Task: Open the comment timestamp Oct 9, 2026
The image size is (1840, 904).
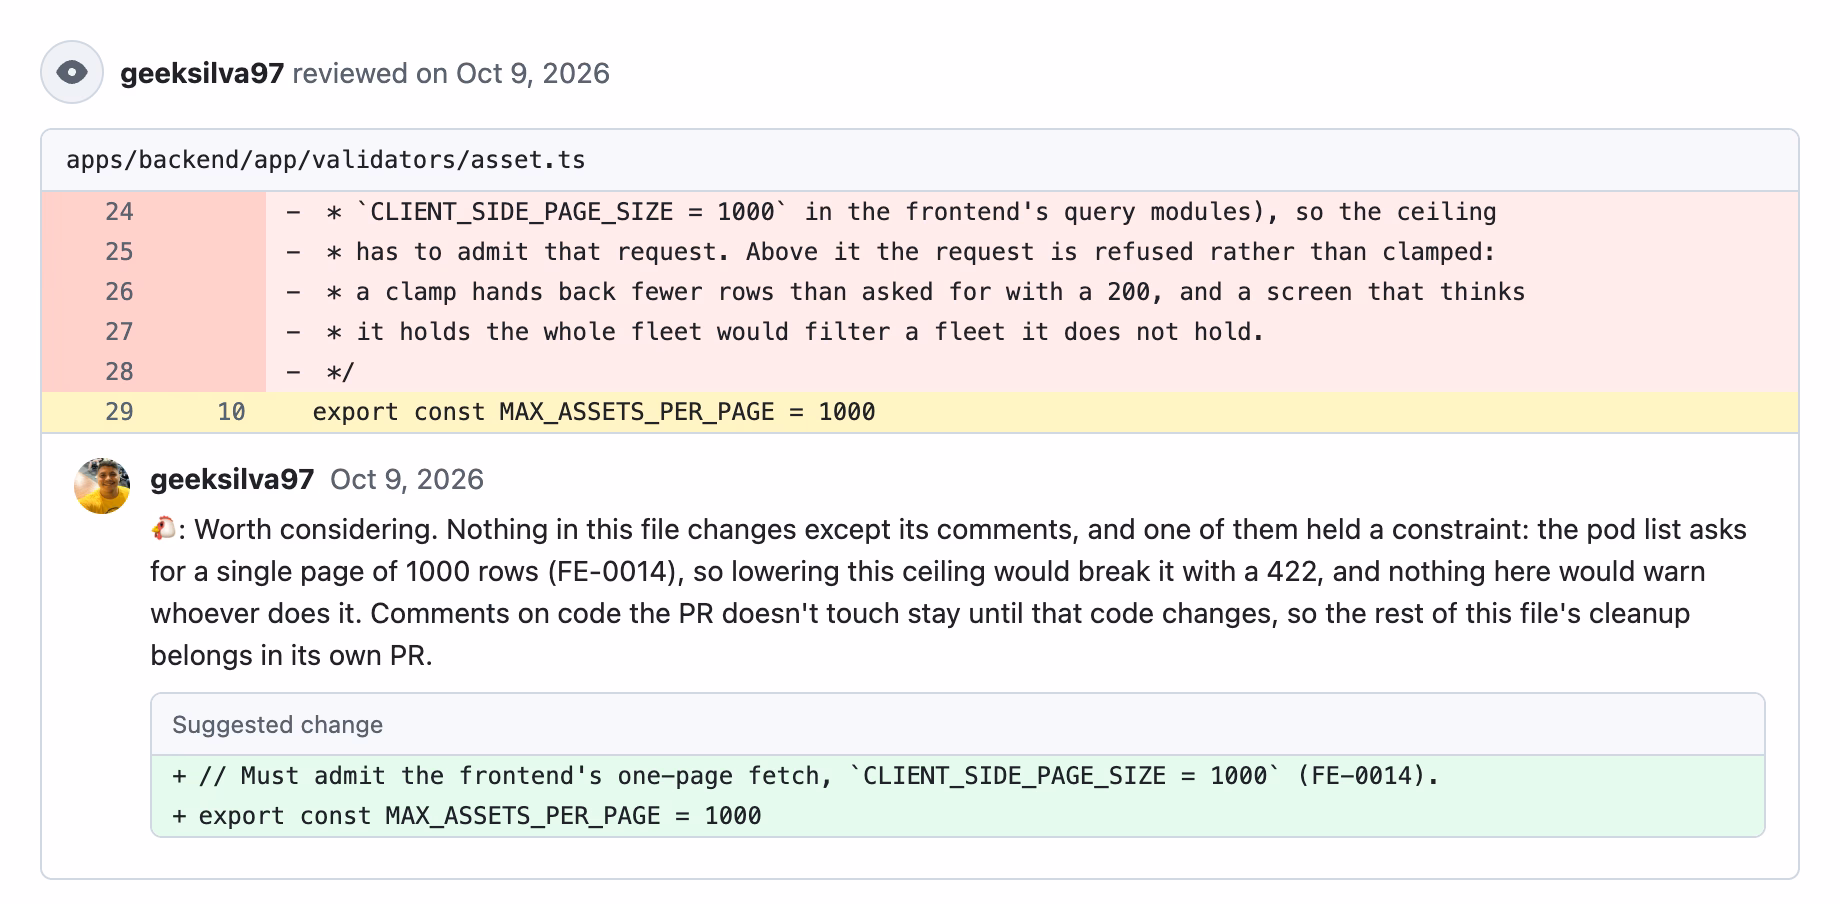Action: (x=407, y=480)
